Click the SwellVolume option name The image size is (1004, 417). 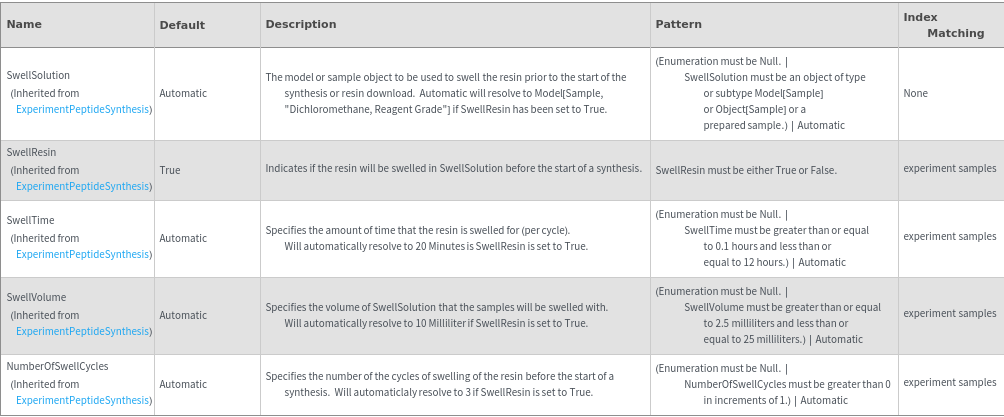click(x=35, y=297)
